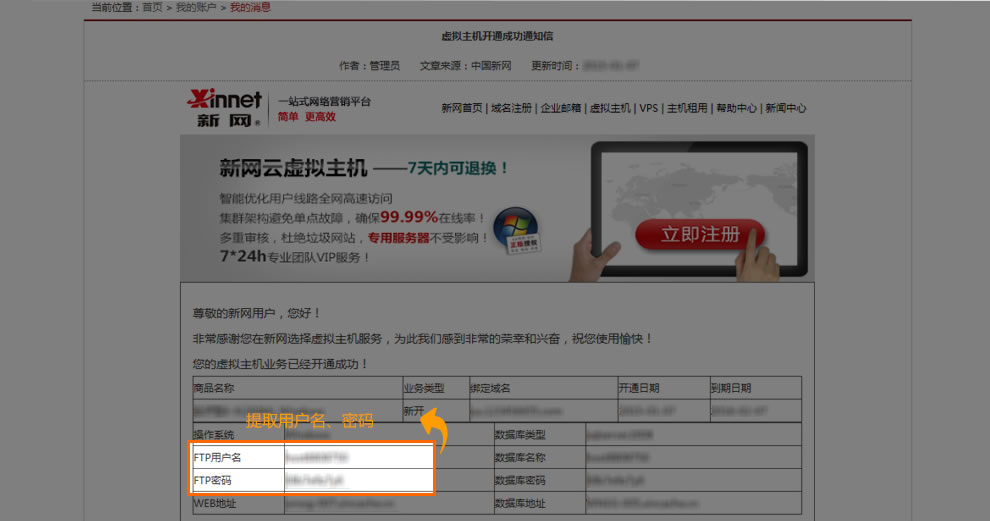990x521 pixels.
Task: Click the Xinnet 新网 logo
Action: (x=224, y=108)
